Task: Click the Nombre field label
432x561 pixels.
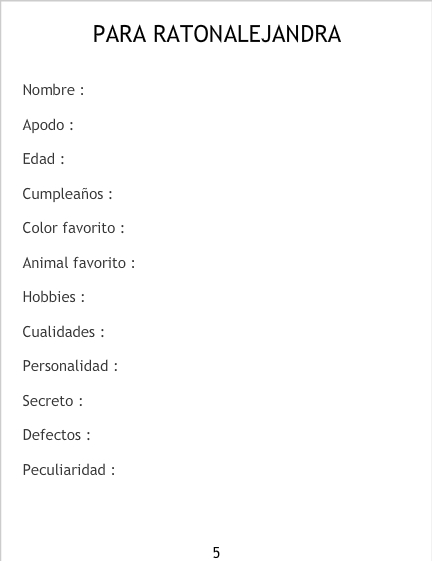Action: point(53,90)
